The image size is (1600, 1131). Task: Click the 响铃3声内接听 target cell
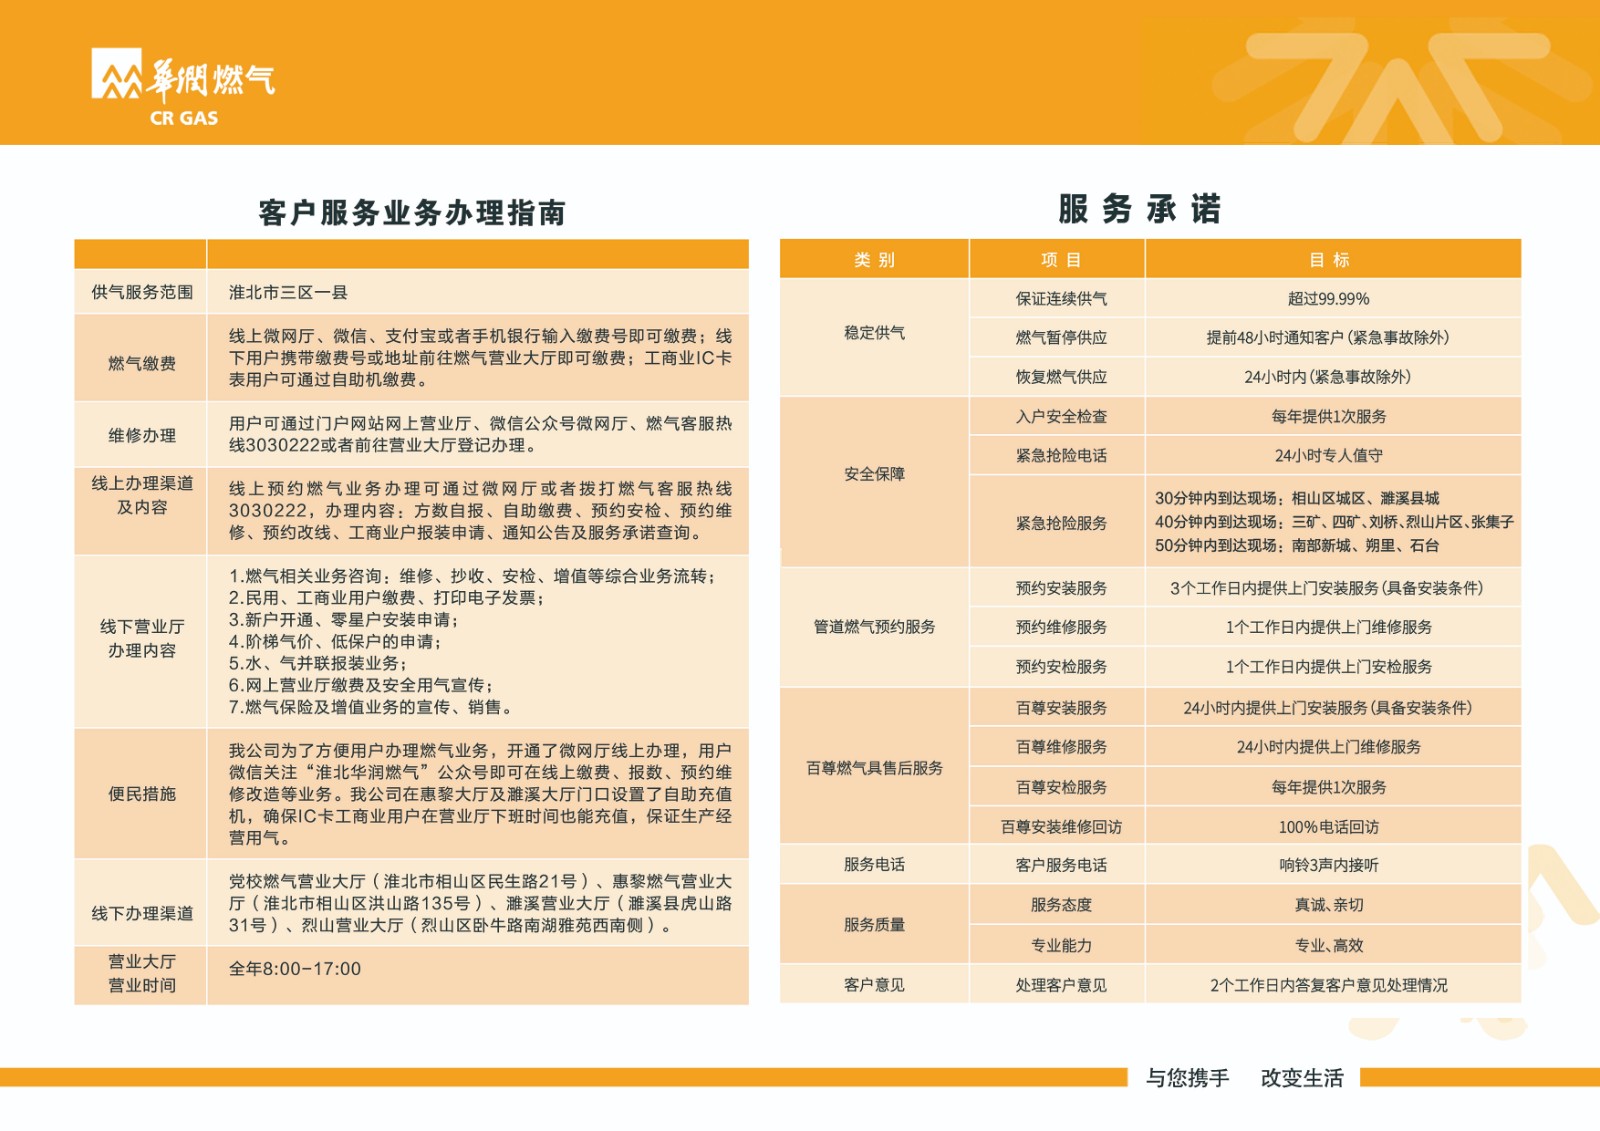[1328, 865]
